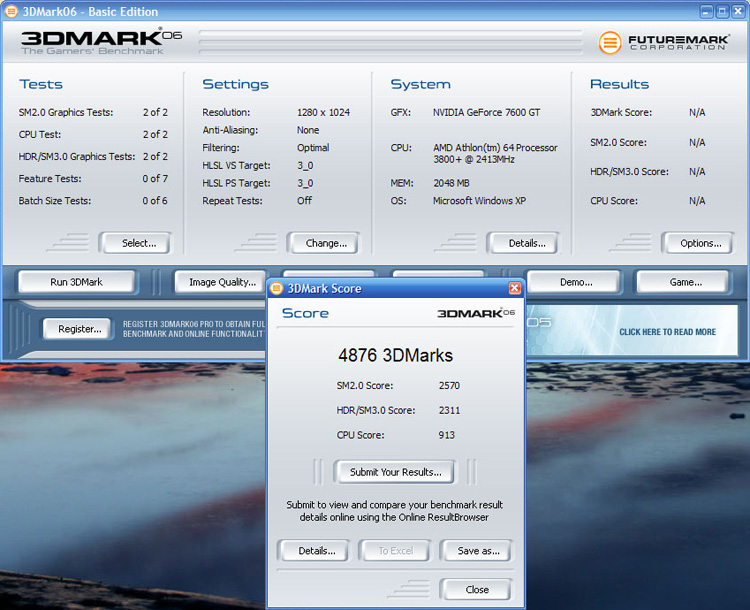750x610 pixels.
Task: Click the register 3DMark06 Pro promotional text
Action: (193, 329)
